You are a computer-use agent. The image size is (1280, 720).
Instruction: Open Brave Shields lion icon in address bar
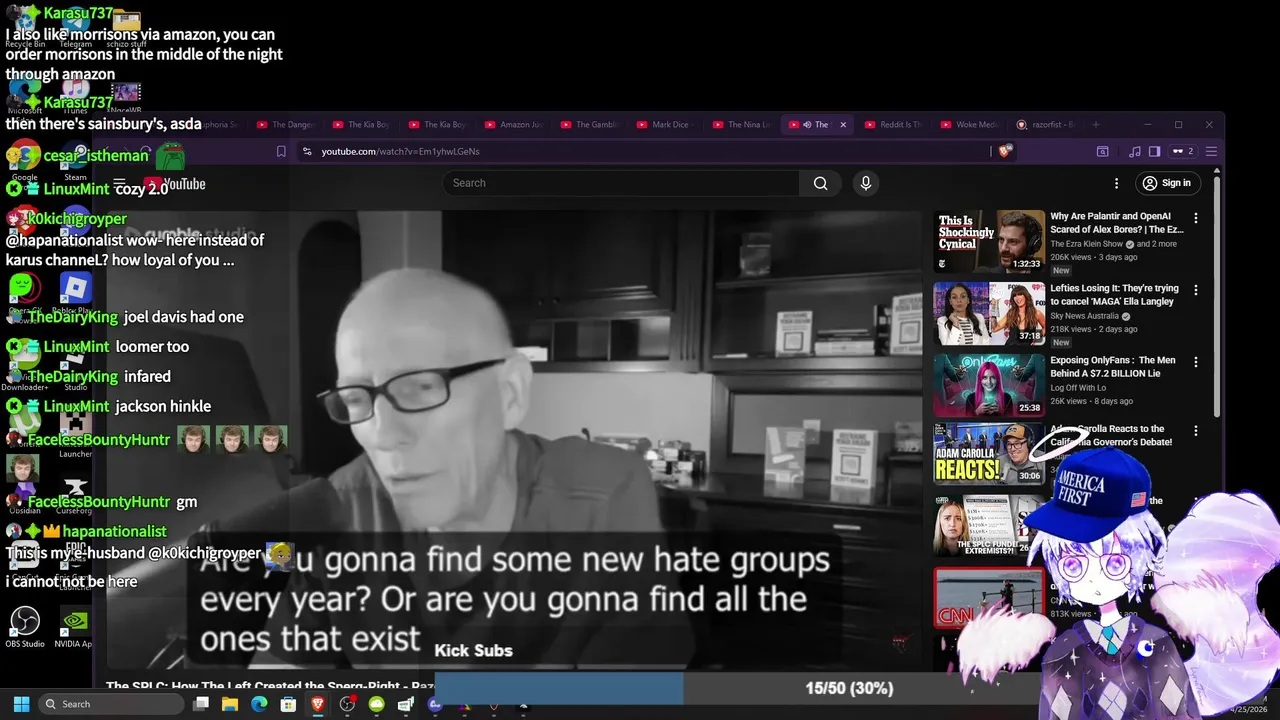click(x=1005, y=151)
